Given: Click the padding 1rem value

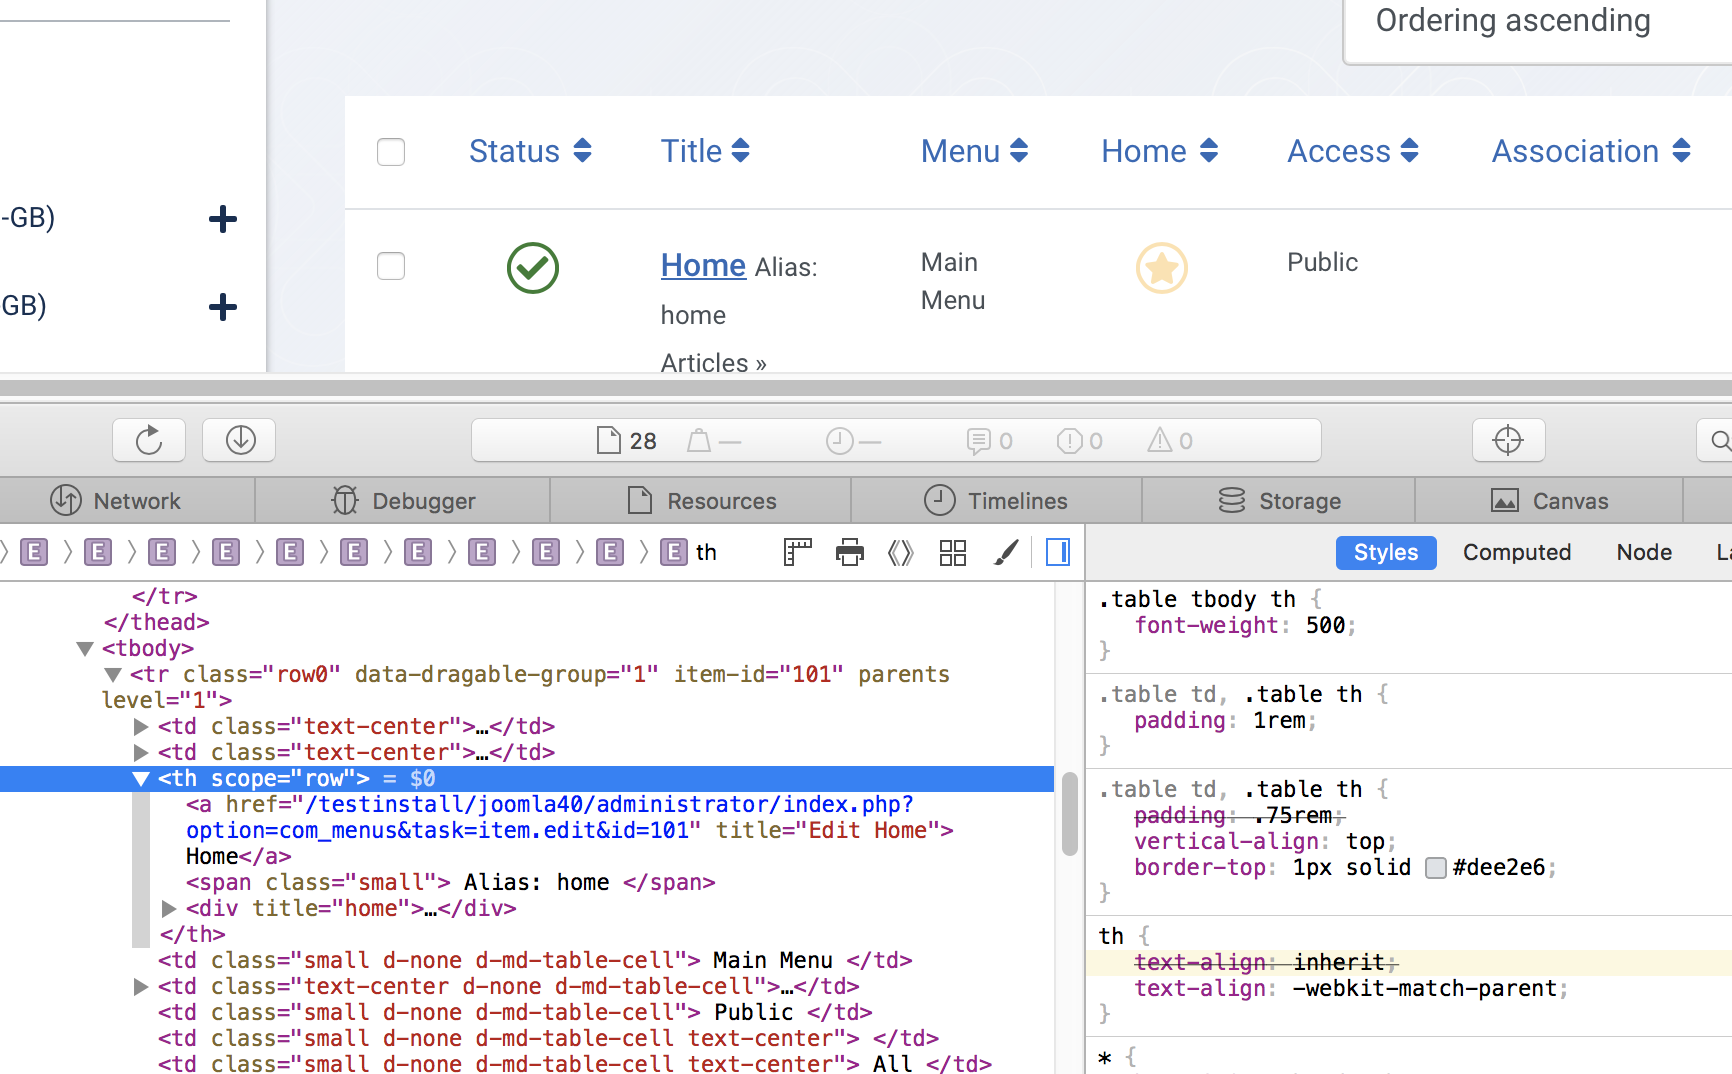Looking at the screenshot, I should pyautogui.click(x=1279, y=721).
